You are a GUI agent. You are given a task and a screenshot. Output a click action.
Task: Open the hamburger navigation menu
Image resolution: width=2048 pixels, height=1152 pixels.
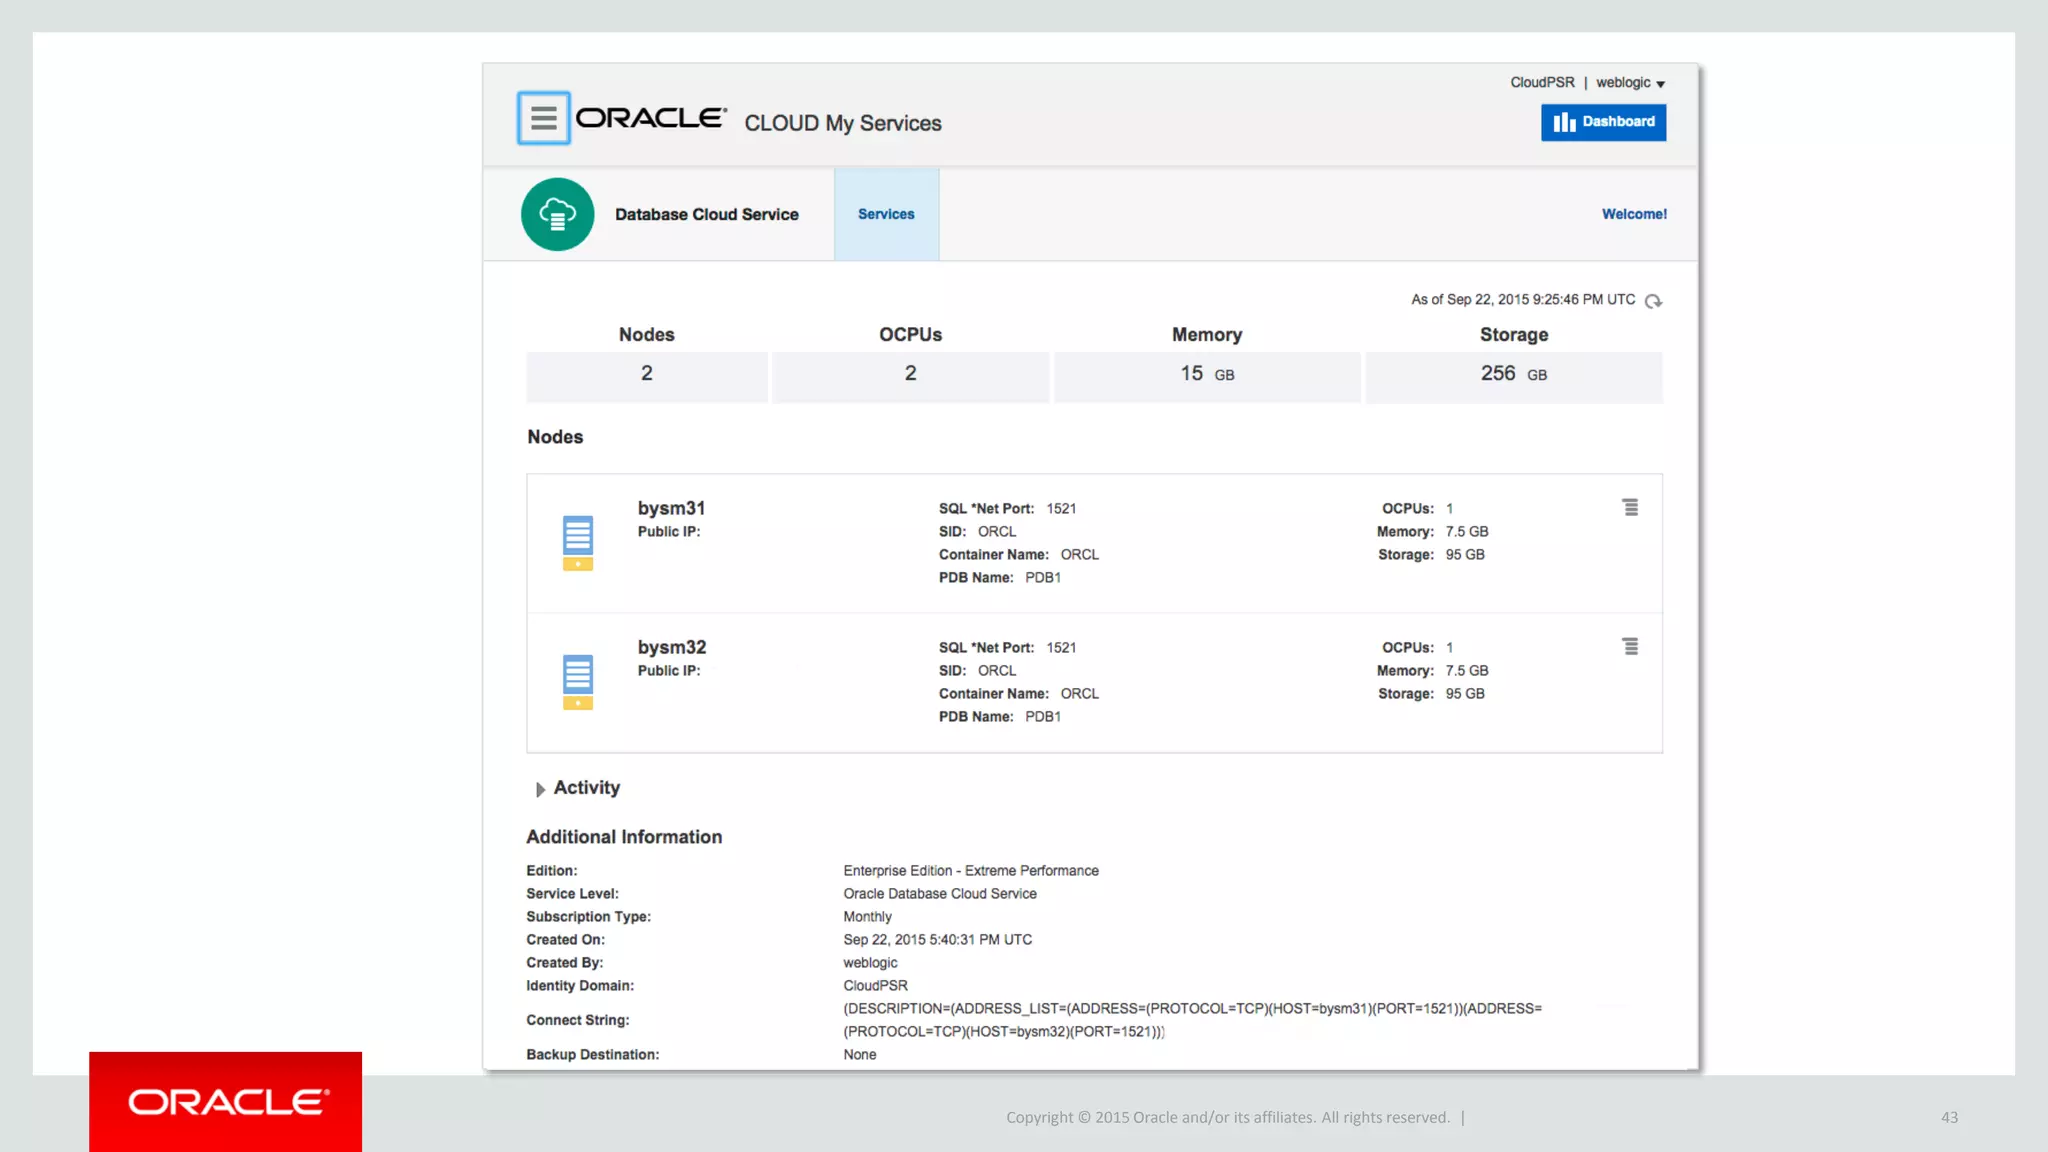tap(543, 118)
